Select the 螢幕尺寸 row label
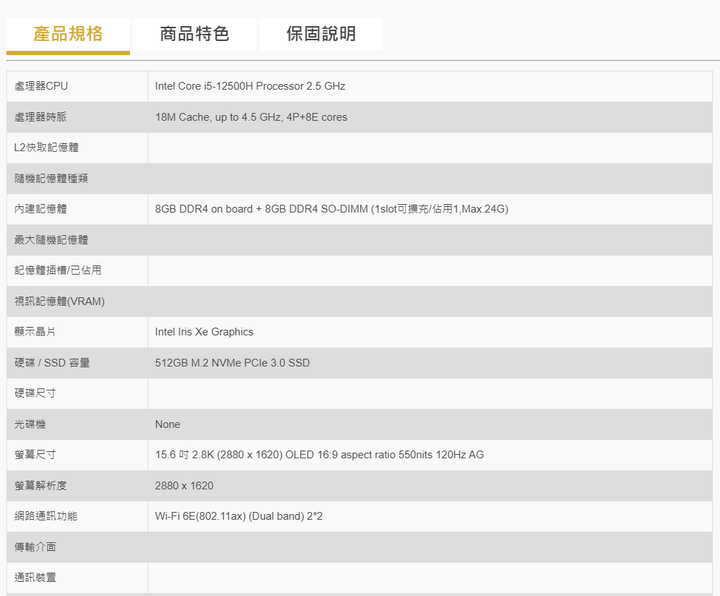 coord(35,455)
